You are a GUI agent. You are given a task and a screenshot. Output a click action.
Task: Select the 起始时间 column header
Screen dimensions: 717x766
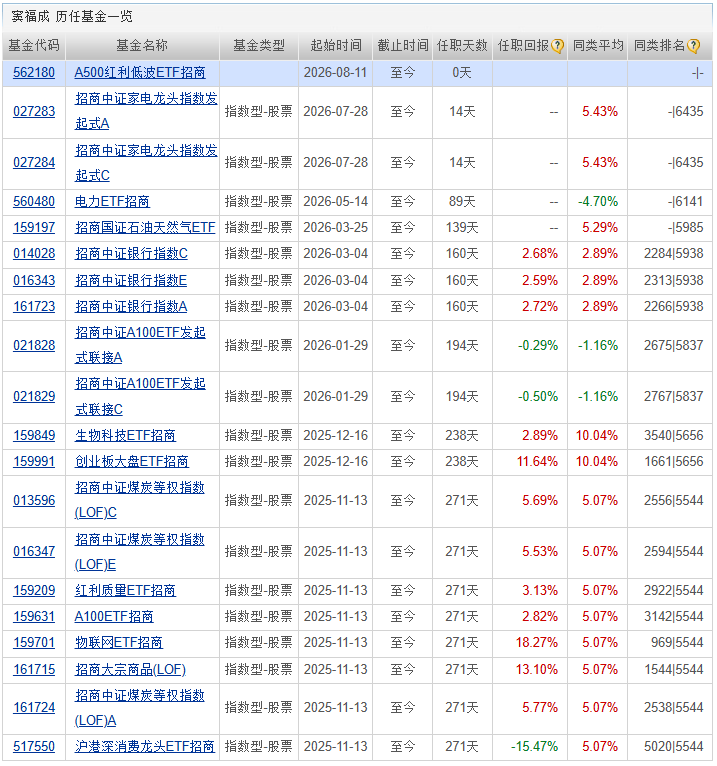336,46
